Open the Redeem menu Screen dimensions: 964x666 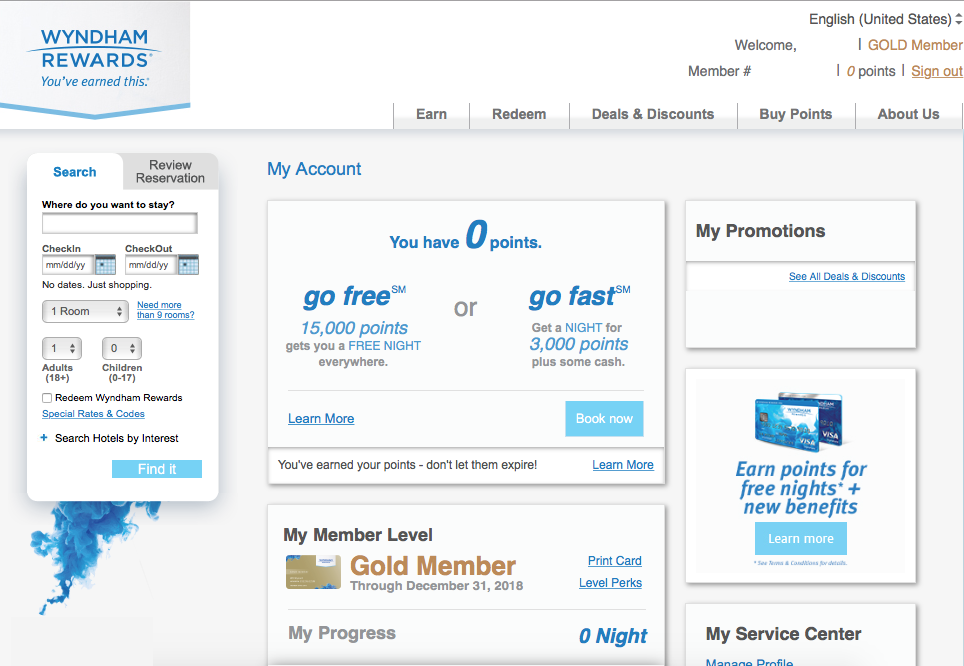click(x=519, y=114)
